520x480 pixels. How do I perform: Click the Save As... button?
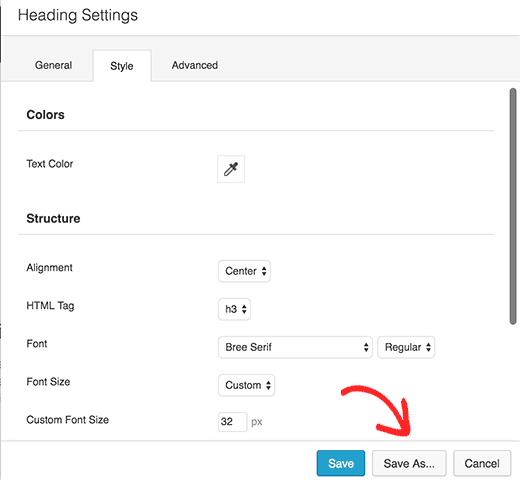tap(409, 463)
